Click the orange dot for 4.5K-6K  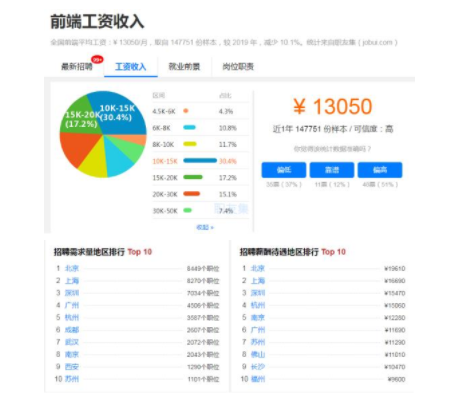(x=186, y=111)
